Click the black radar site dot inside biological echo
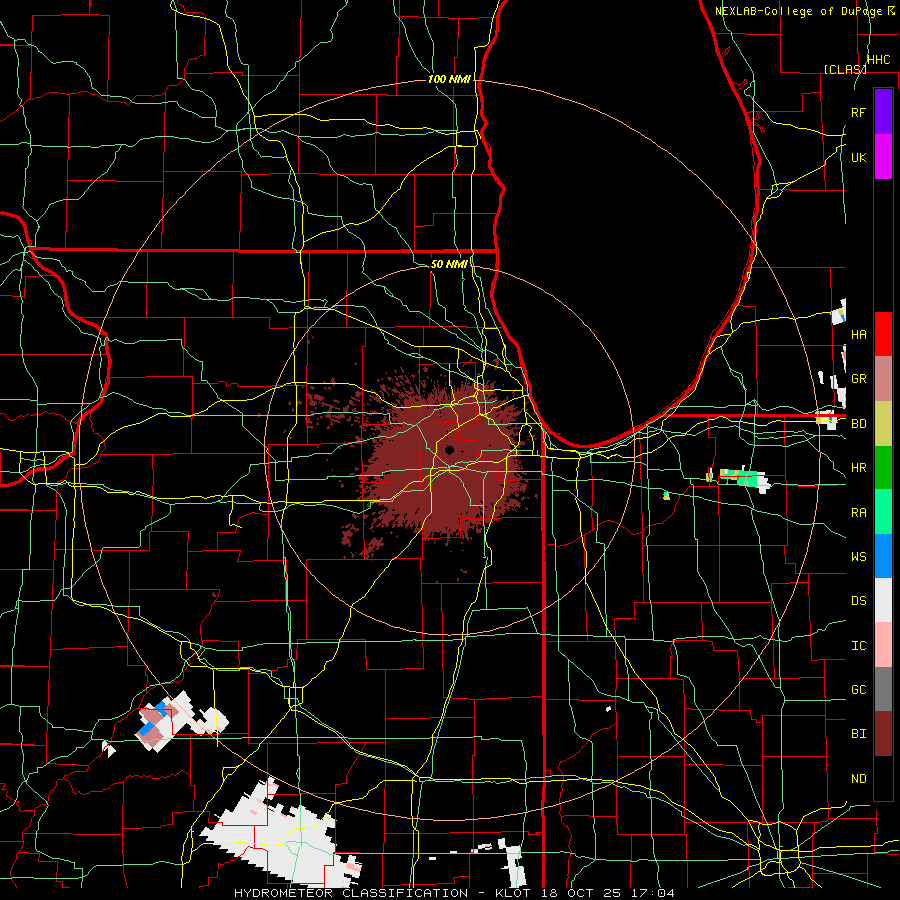The height and width of the screenshot is (900, 900). click(x=449, y=450)
